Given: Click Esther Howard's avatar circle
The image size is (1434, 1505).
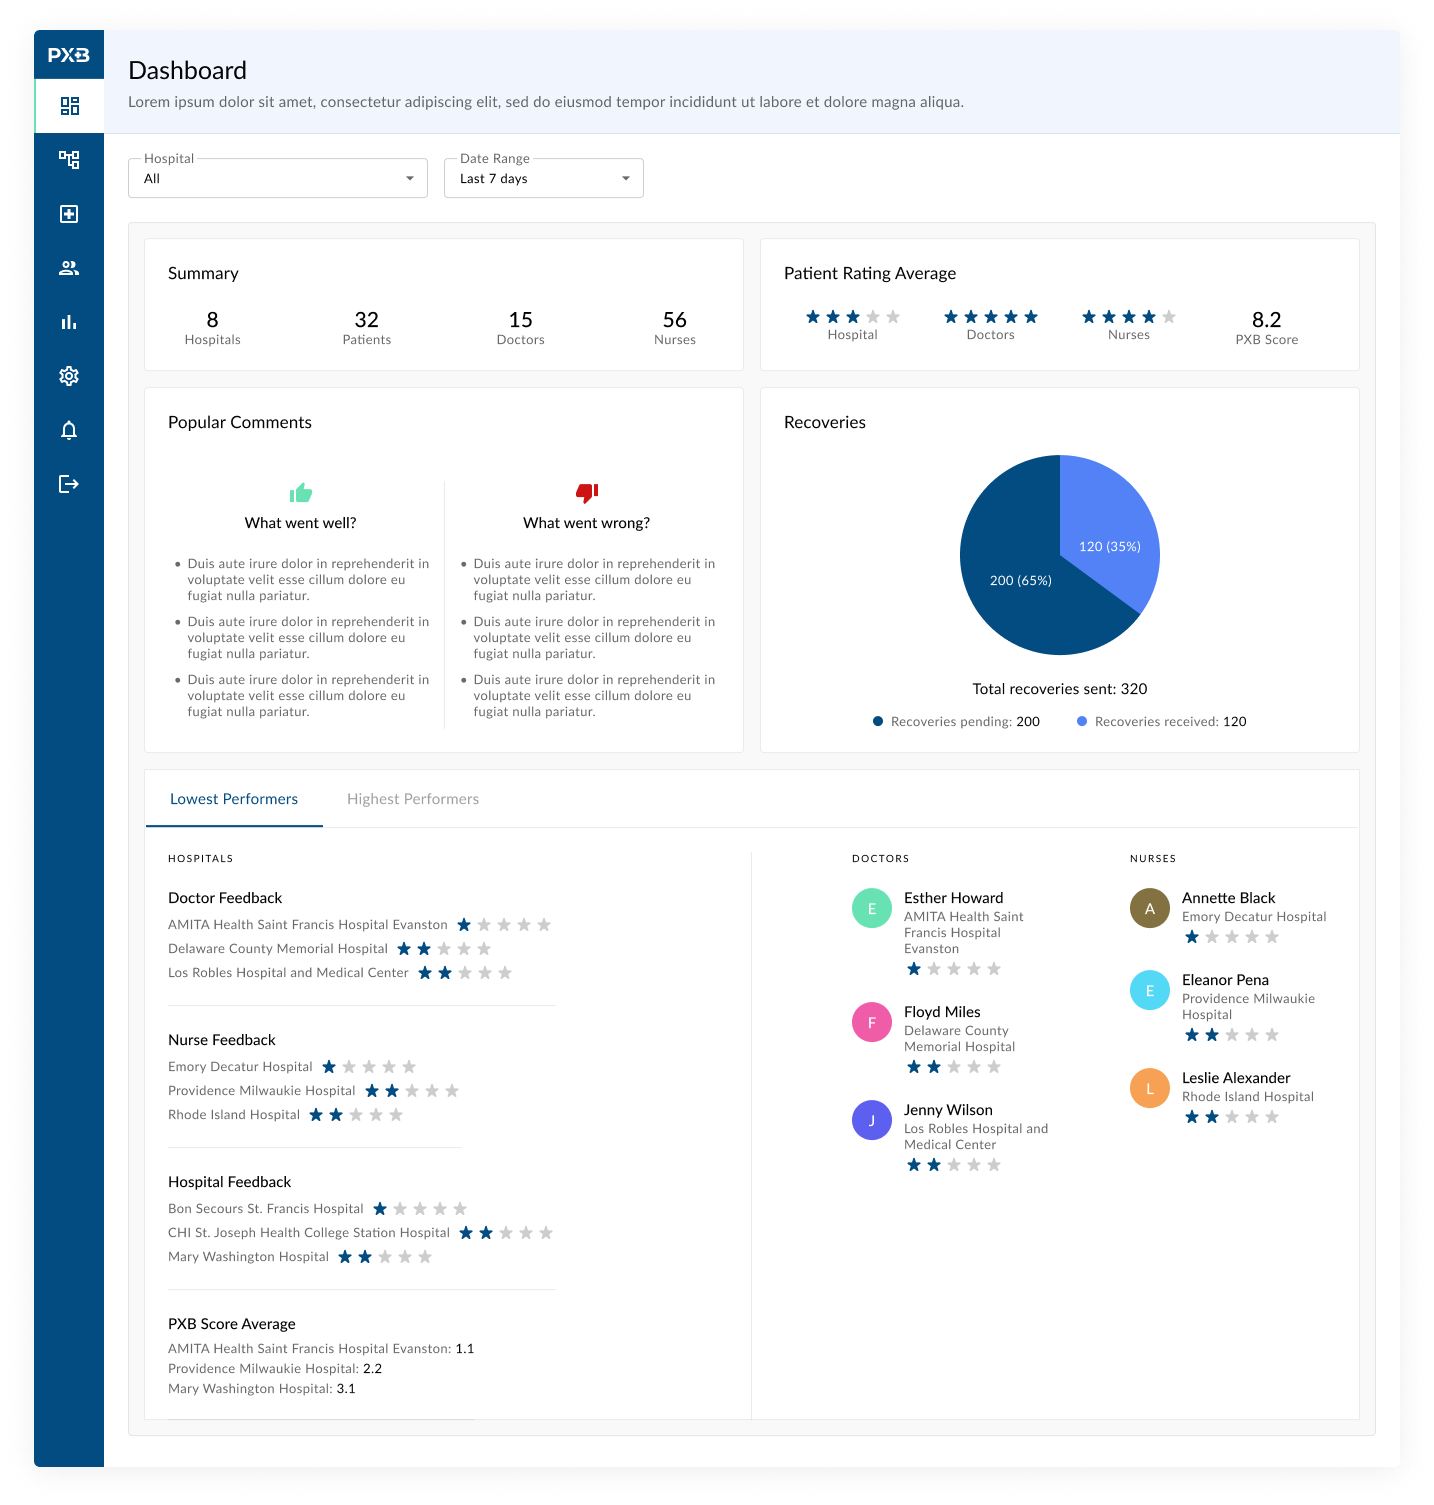Looking at the screenshot, I should pyautogui.click(x=872, y=908).
